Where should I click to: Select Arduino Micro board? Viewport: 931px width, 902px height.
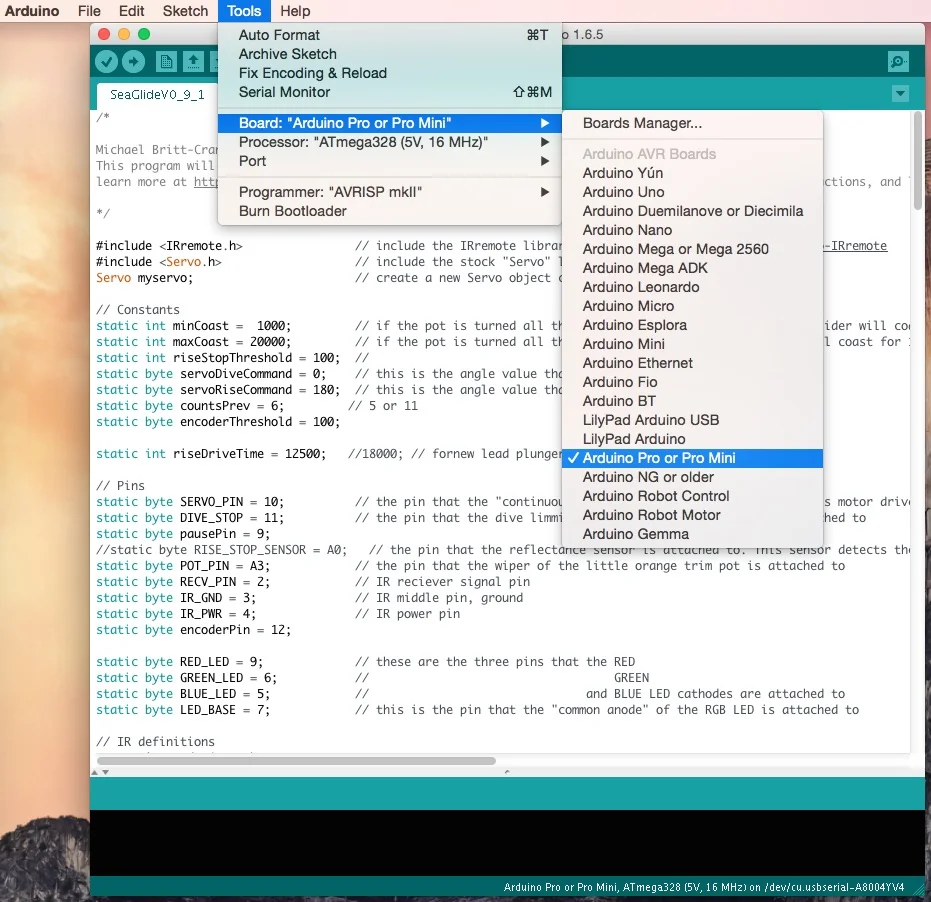click(x=692, y=306)
